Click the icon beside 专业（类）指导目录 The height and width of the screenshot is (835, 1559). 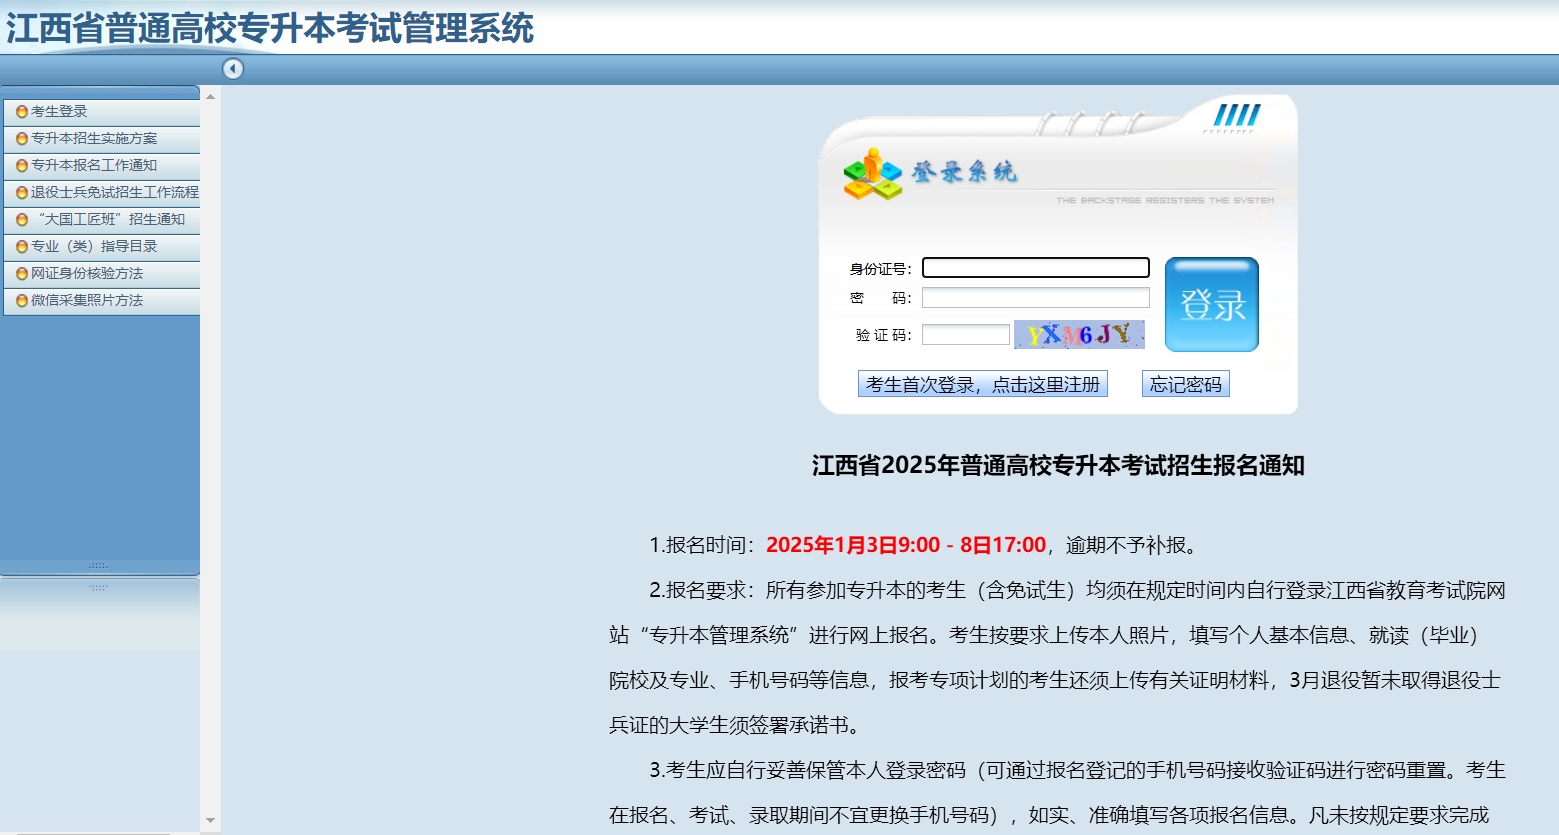(22, 247)
